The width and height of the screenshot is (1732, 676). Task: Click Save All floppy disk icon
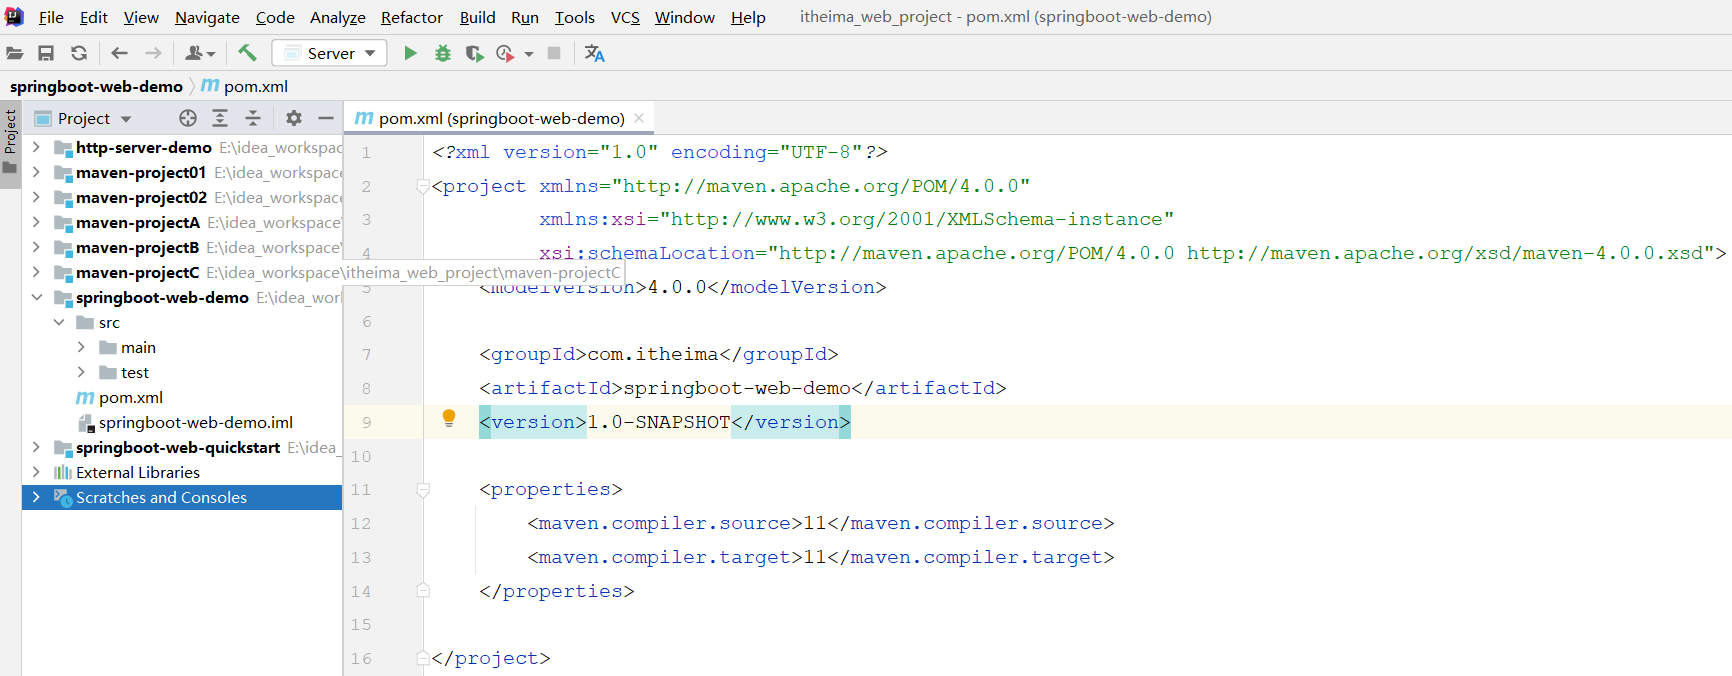(x=46, y=53)
